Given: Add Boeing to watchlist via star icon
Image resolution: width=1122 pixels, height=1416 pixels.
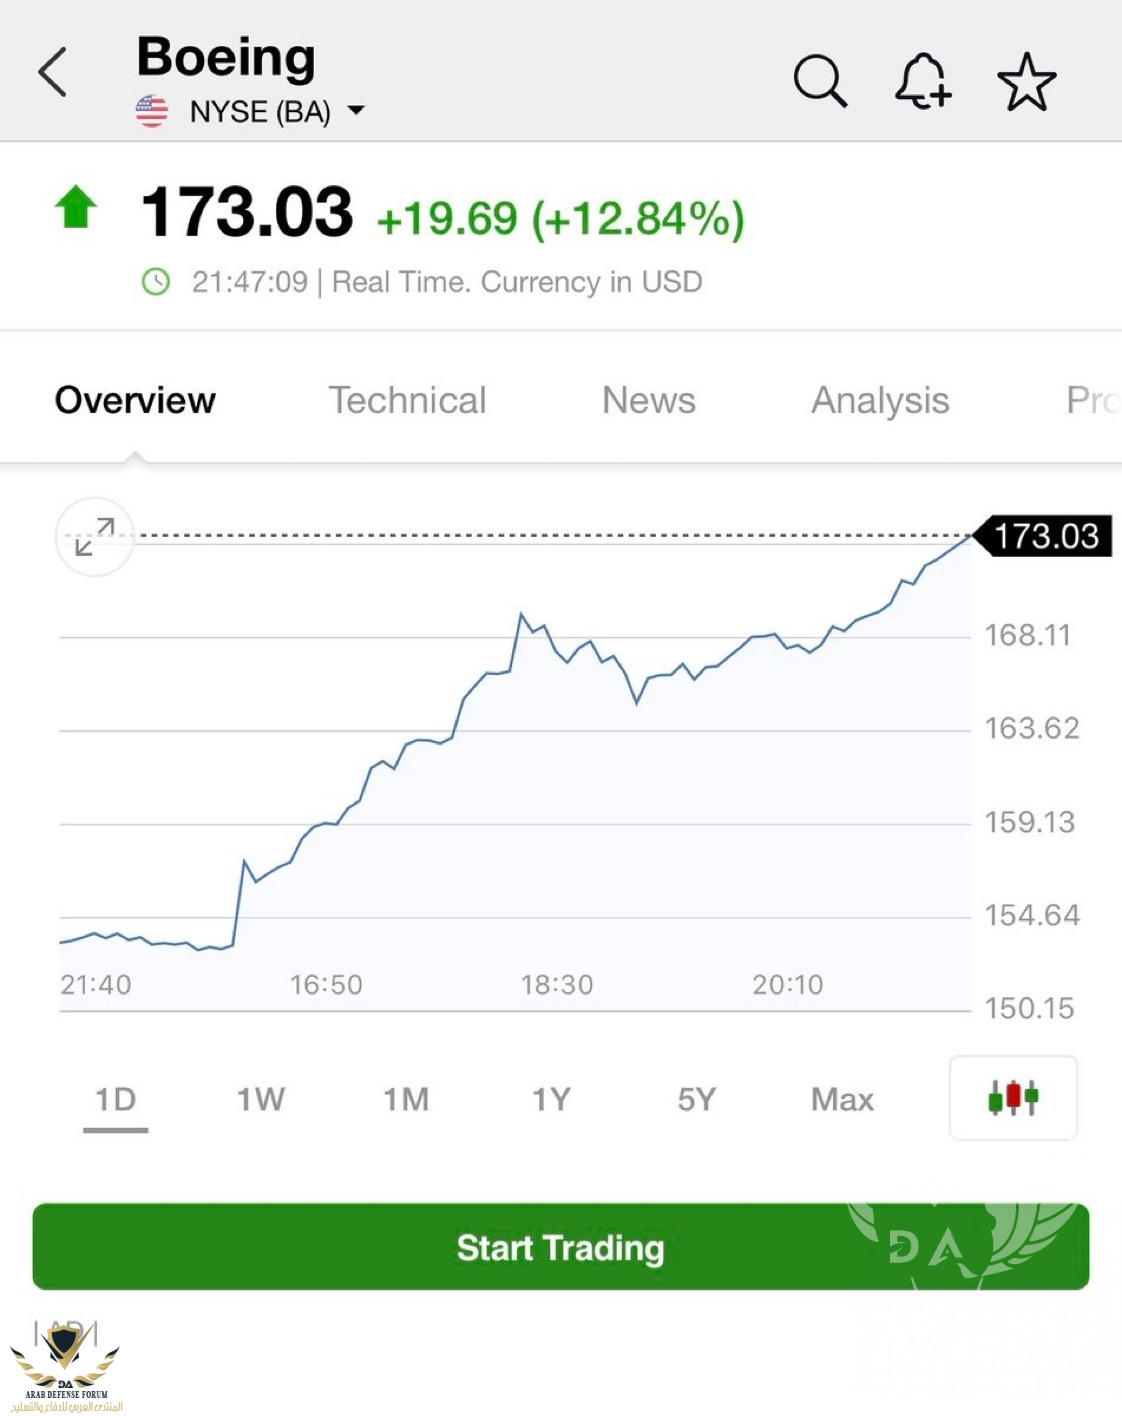Looking at the screenshot, I should (x=1027, y=82).
